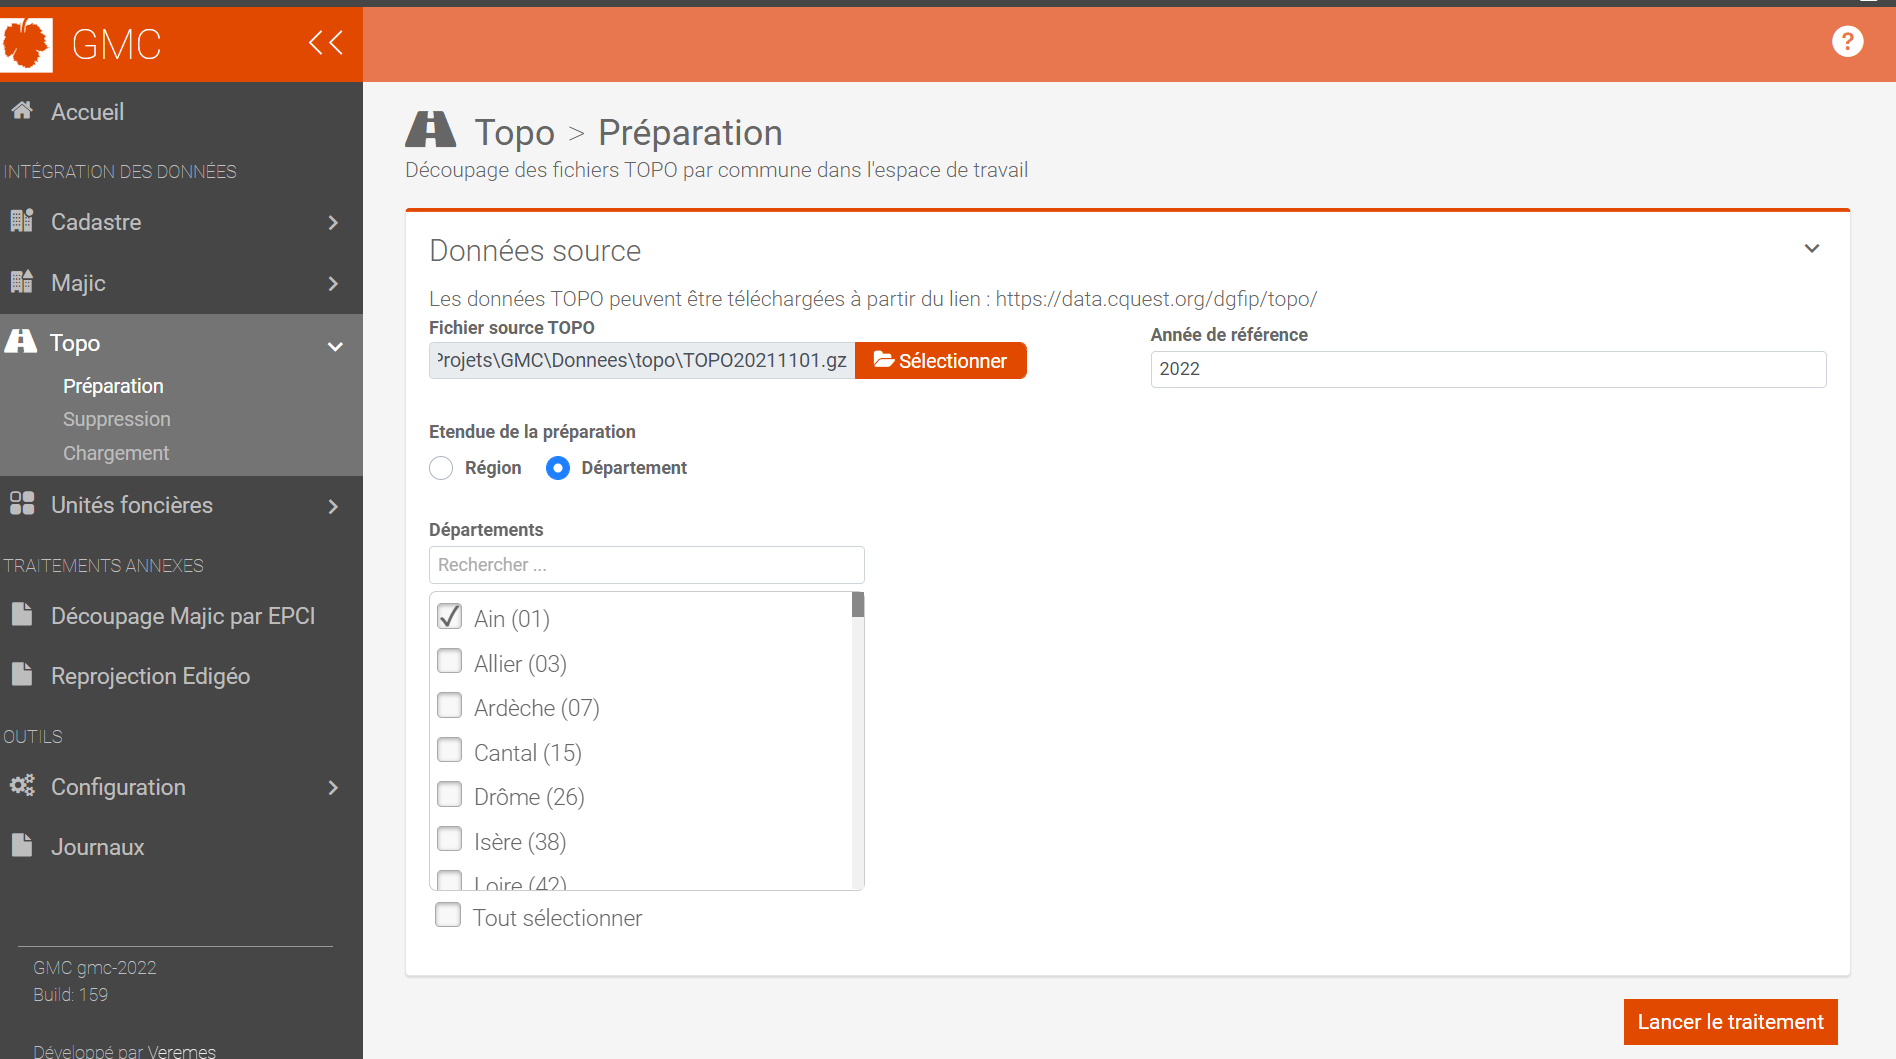
Task: Open the Préparation submenu item
Action: [x=113, y=386]
